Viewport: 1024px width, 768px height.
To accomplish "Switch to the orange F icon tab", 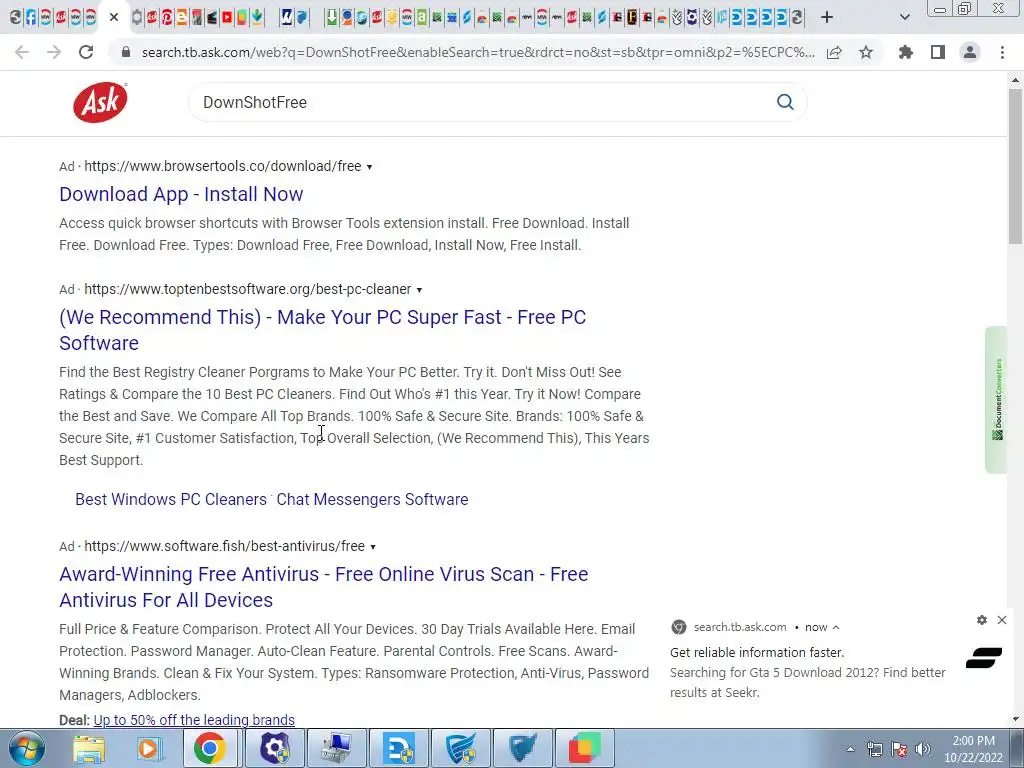I will [x=632, y=17].
